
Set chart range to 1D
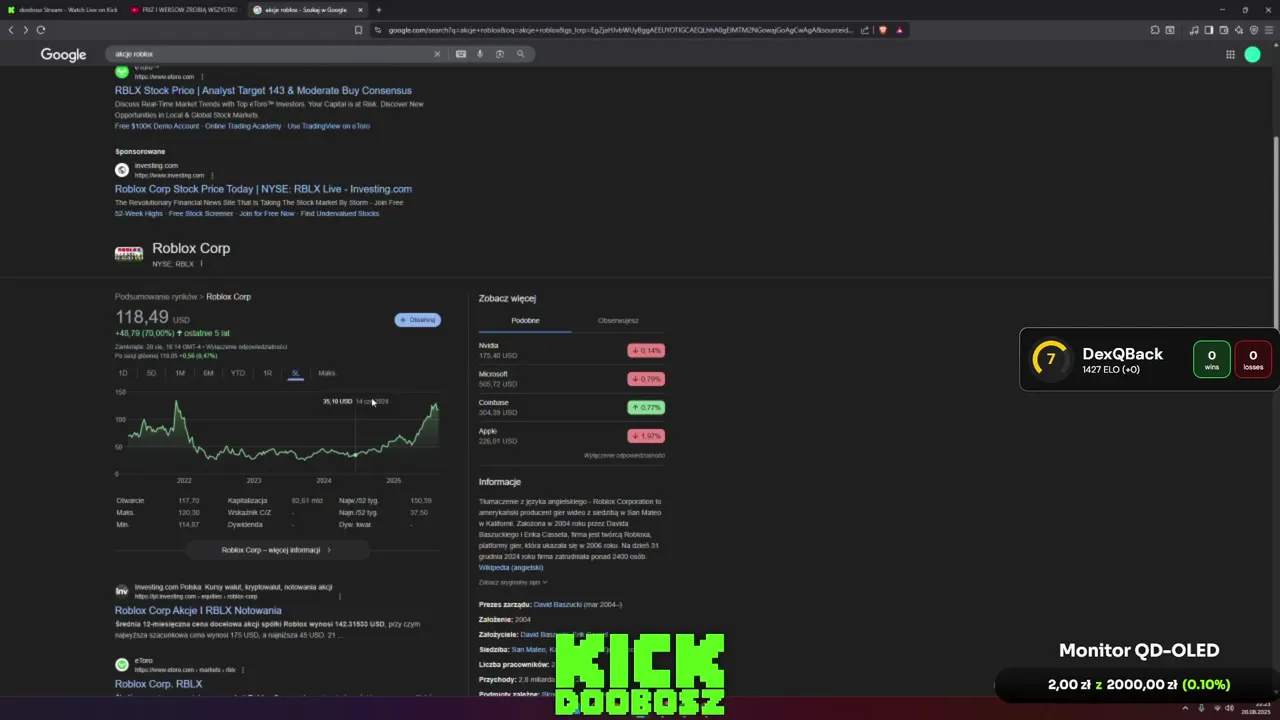123,373
